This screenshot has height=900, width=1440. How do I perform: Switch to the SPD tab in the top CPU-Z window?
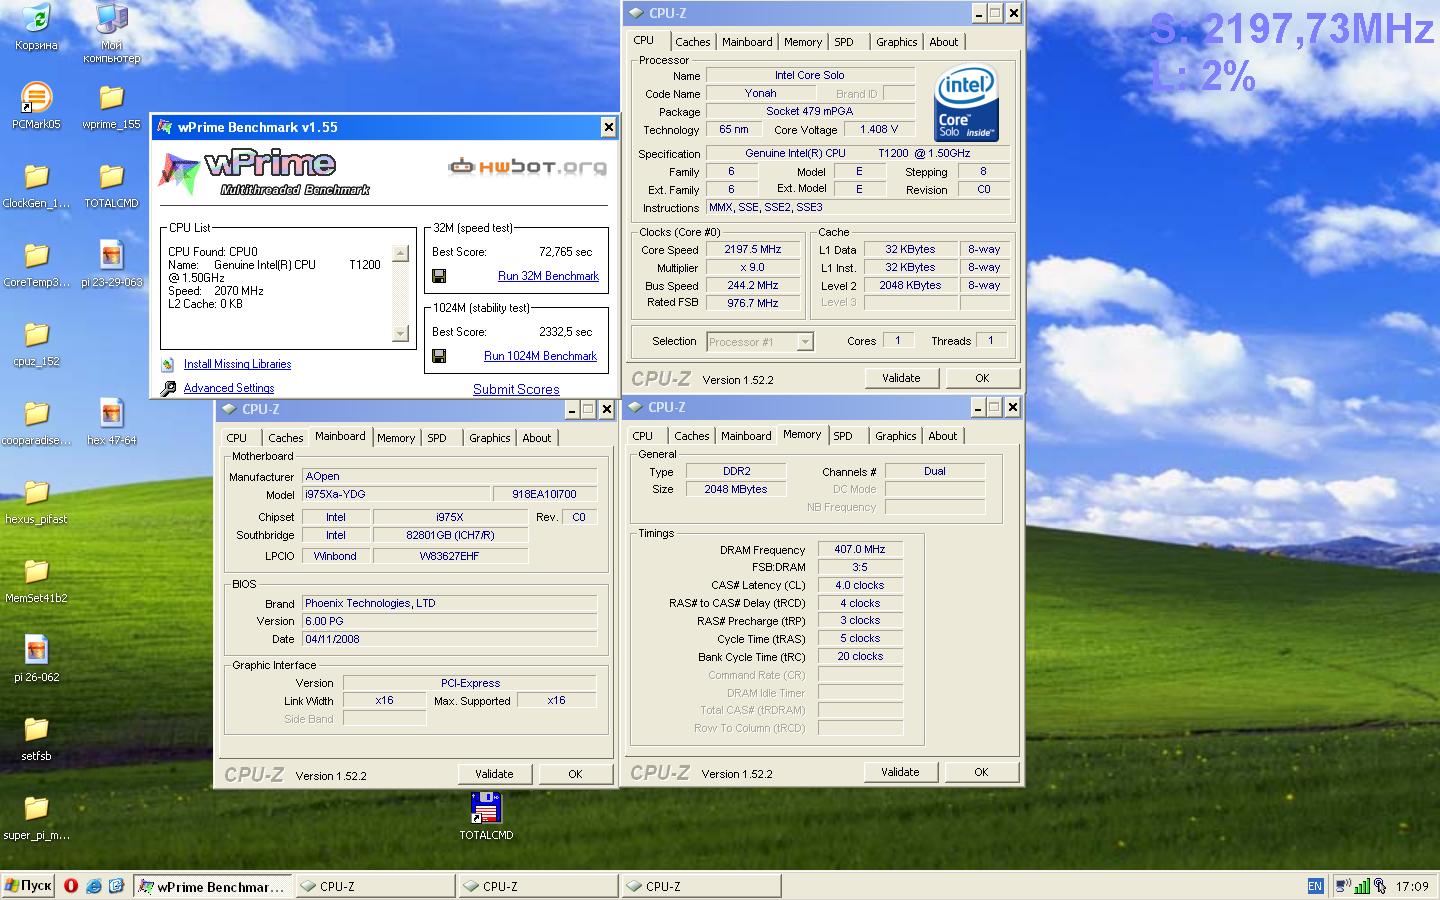[x=844, y=42]
